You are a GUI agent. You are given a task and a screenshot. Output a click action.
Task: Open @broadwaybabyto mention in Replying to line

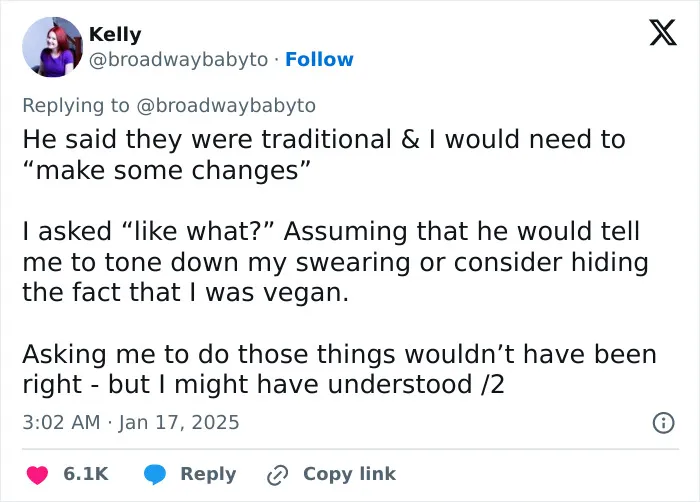pyautogui.click(x=226, y=106)
